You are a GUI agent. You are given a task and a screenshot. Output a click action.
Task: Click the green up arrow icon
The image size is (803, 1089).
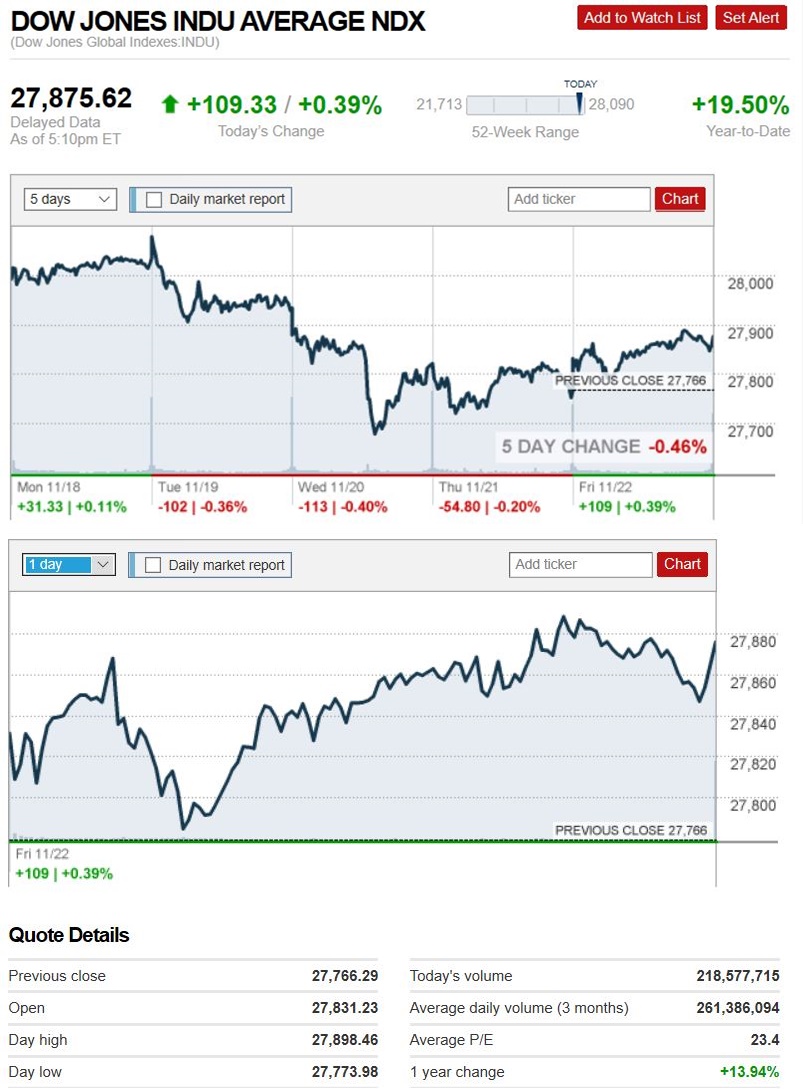169,104
